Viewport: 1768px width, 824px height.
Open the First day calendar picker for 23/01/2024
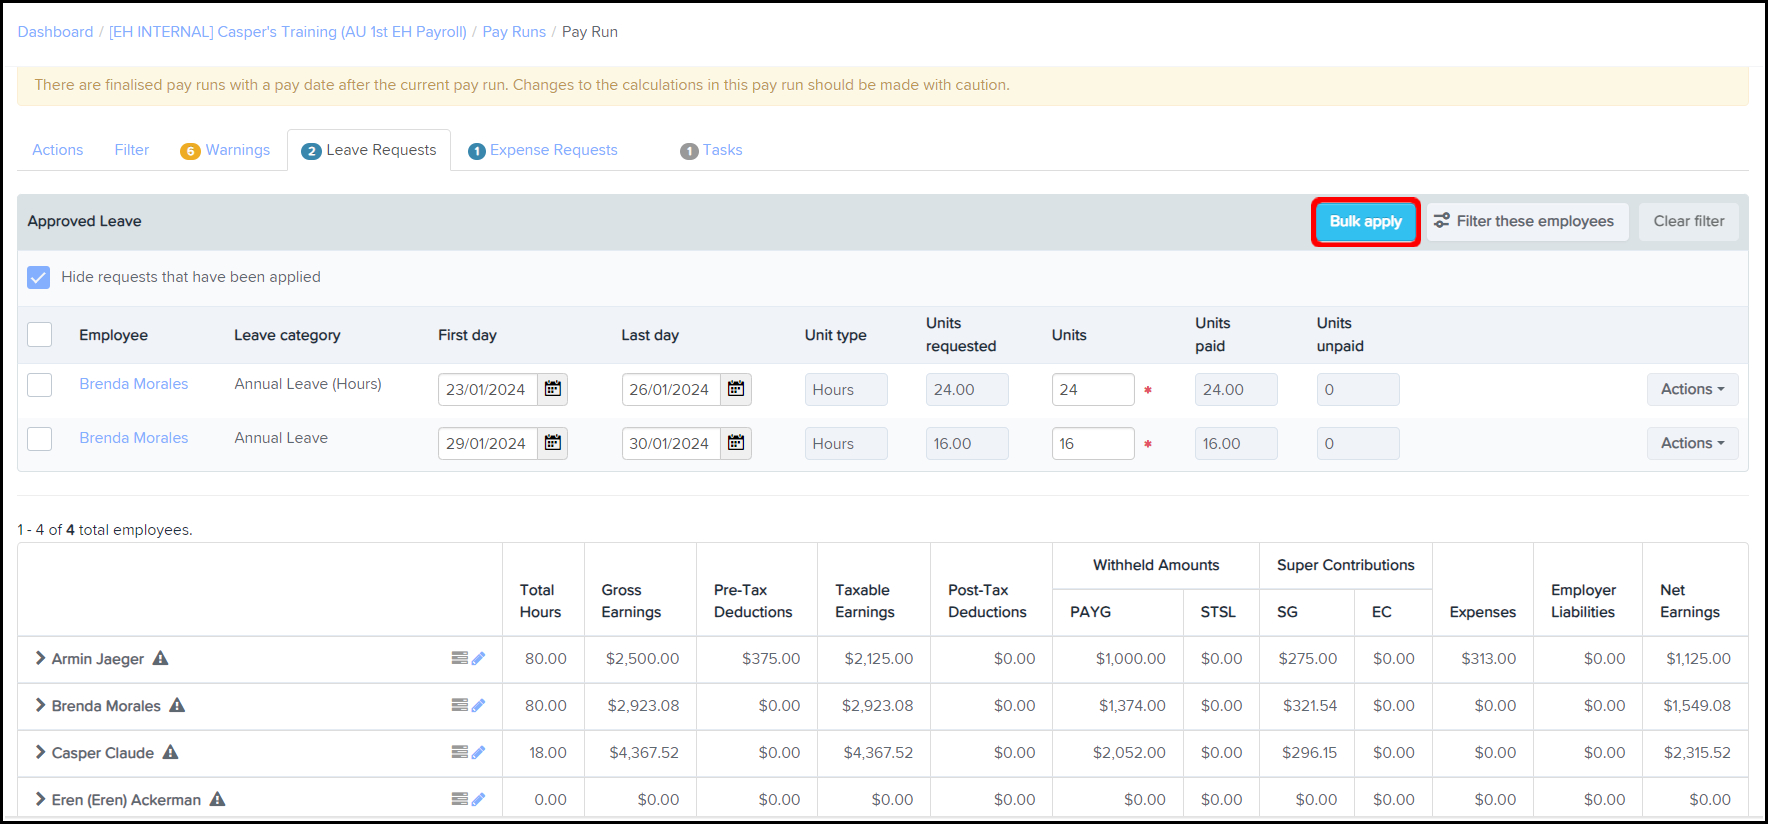point(552,389)
